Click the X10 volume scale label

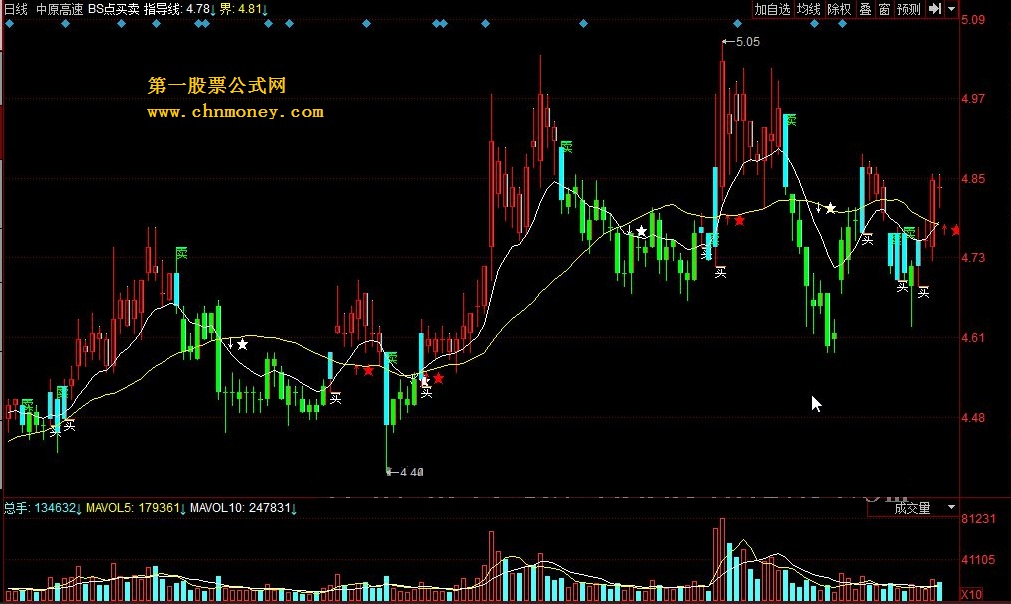[972, 594]
